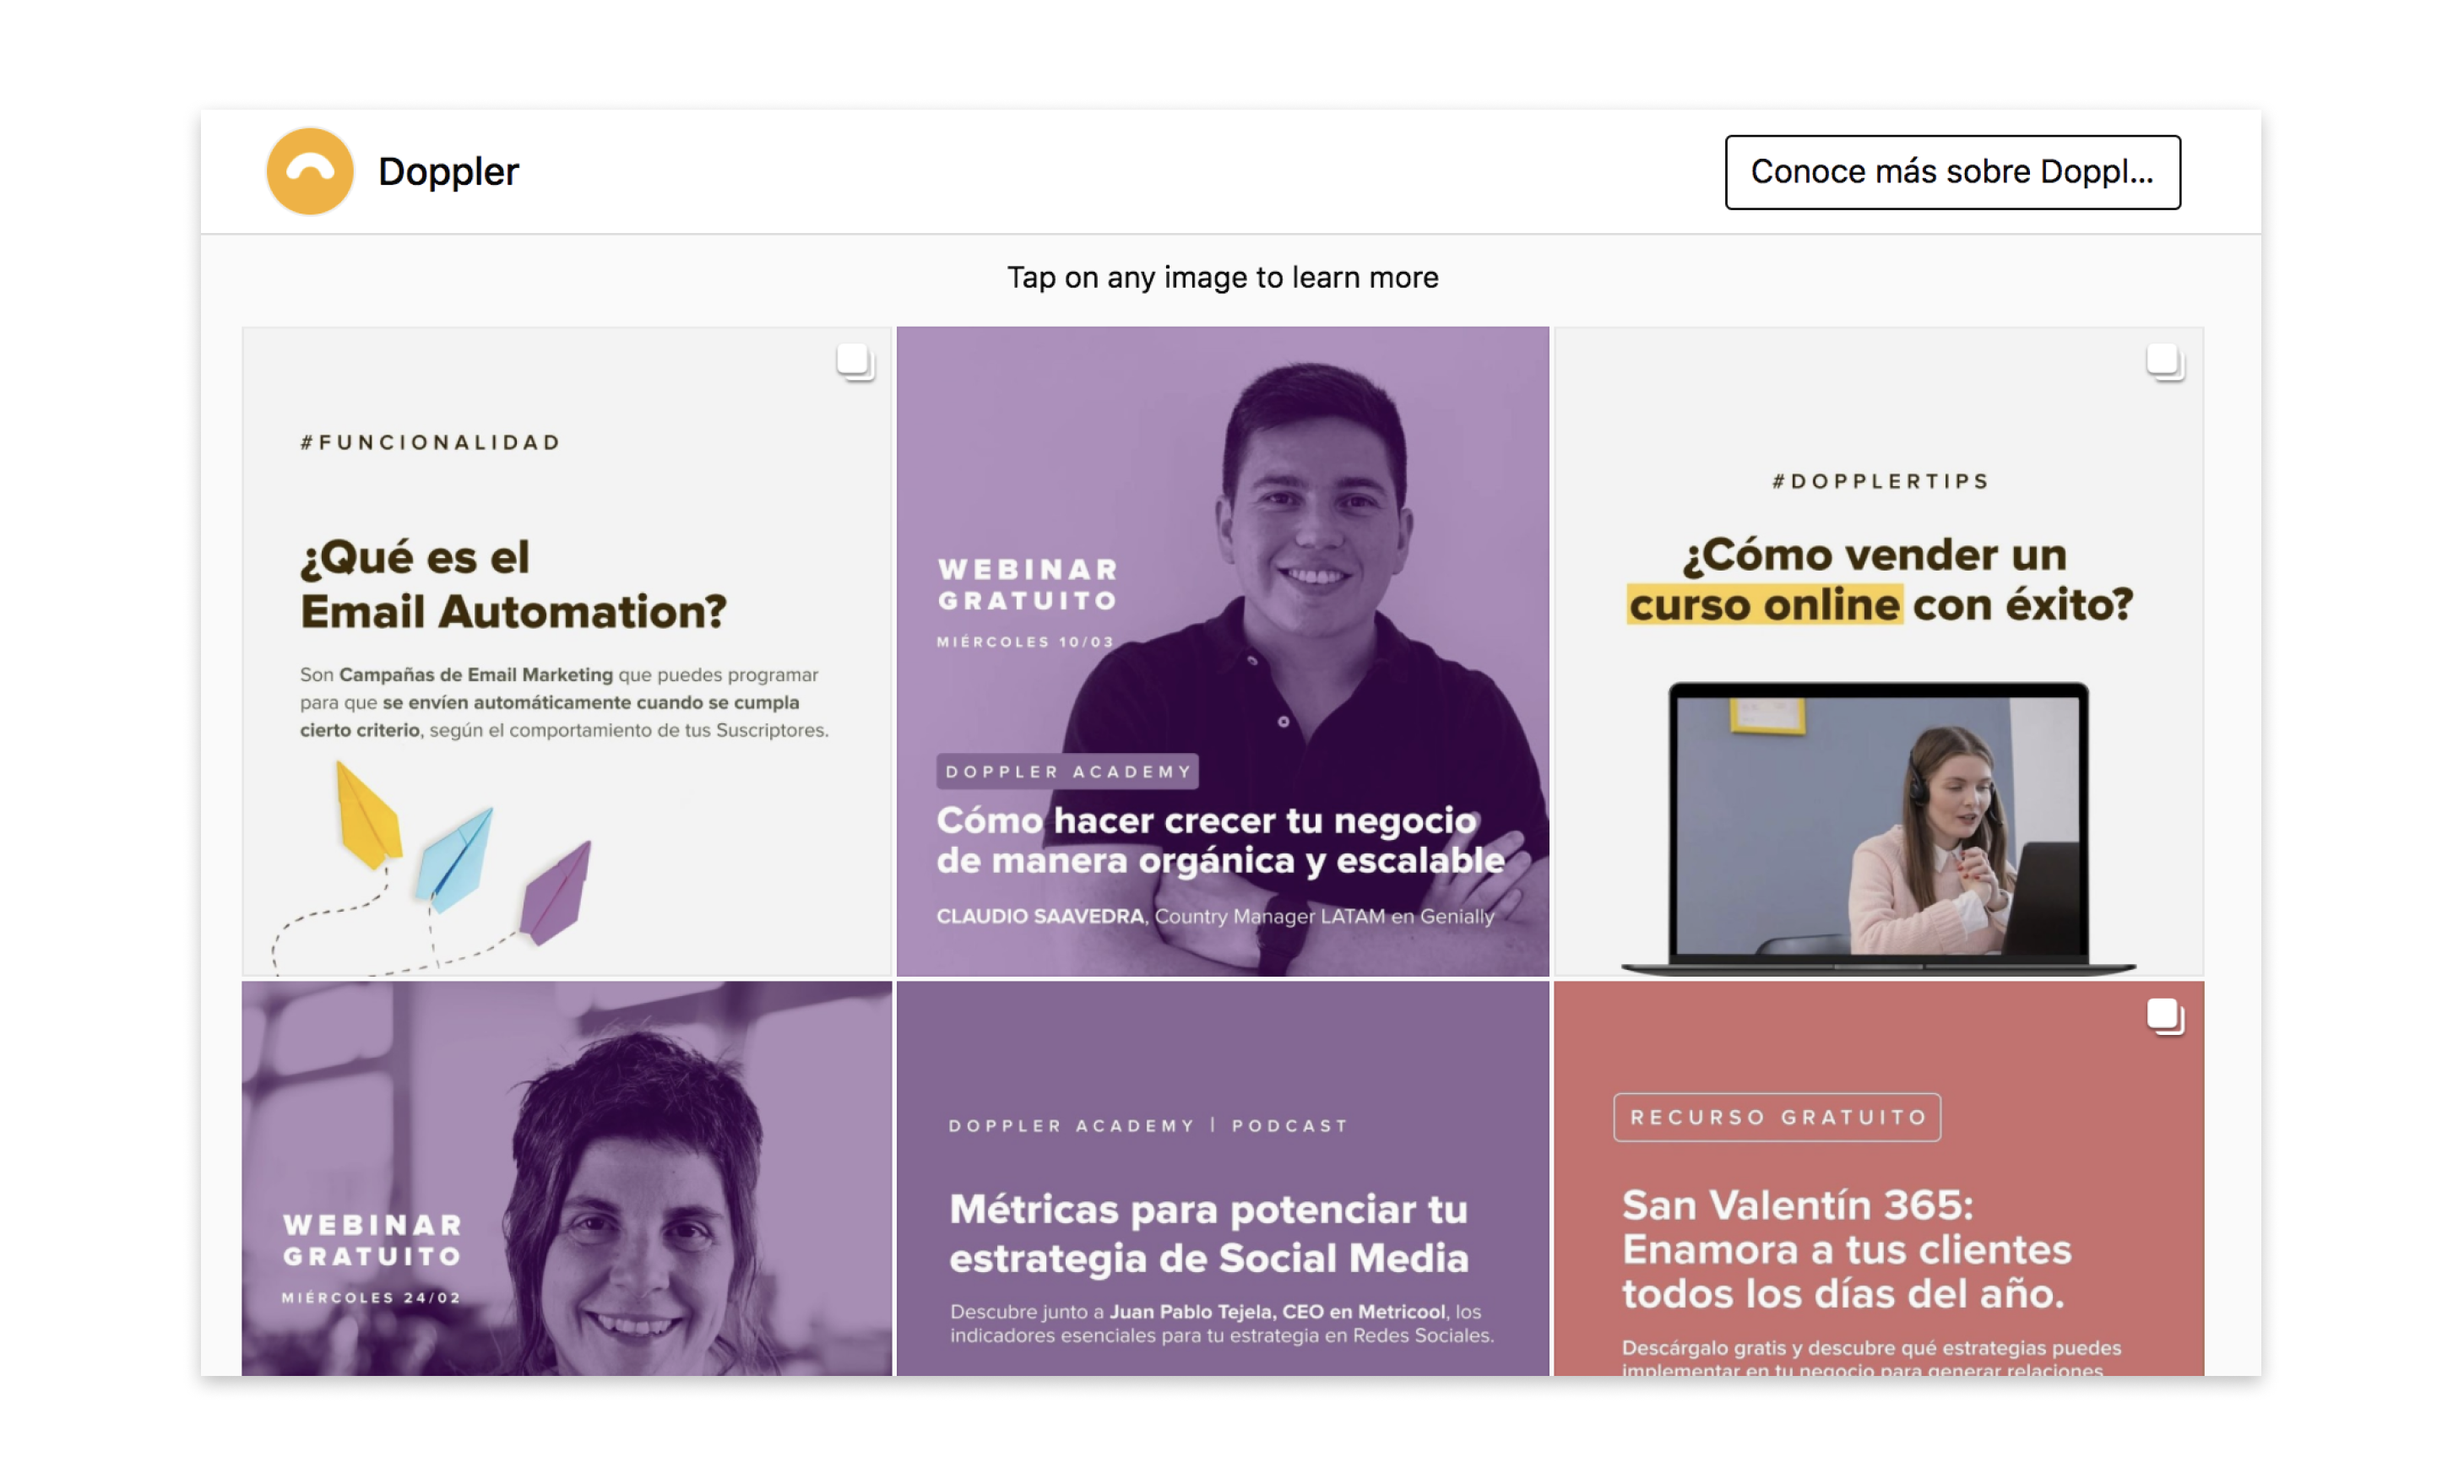The image size is (2464, 1484).
Task: Open the webinar gratuito 24/02 post
Action: [567, 1178]
